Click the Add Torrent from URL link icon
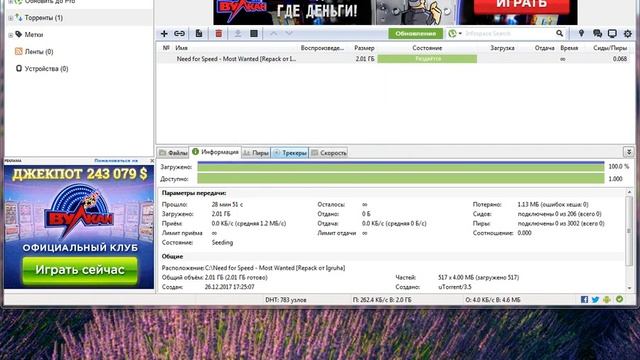 point(179,33)
